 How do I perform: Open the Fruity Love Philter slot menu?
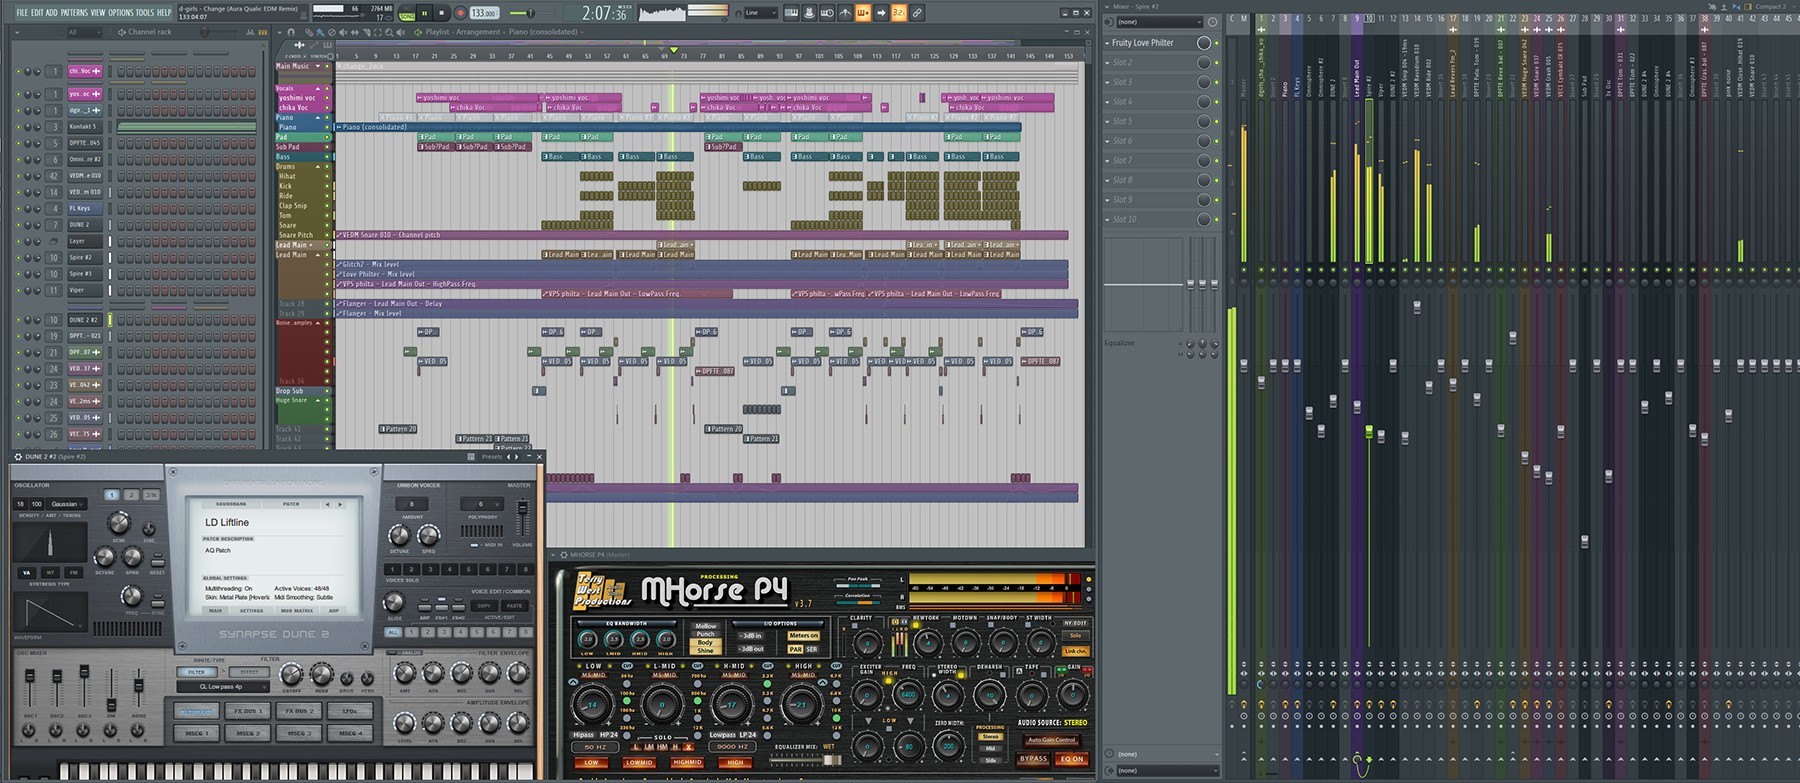(x=1107, y=43)
